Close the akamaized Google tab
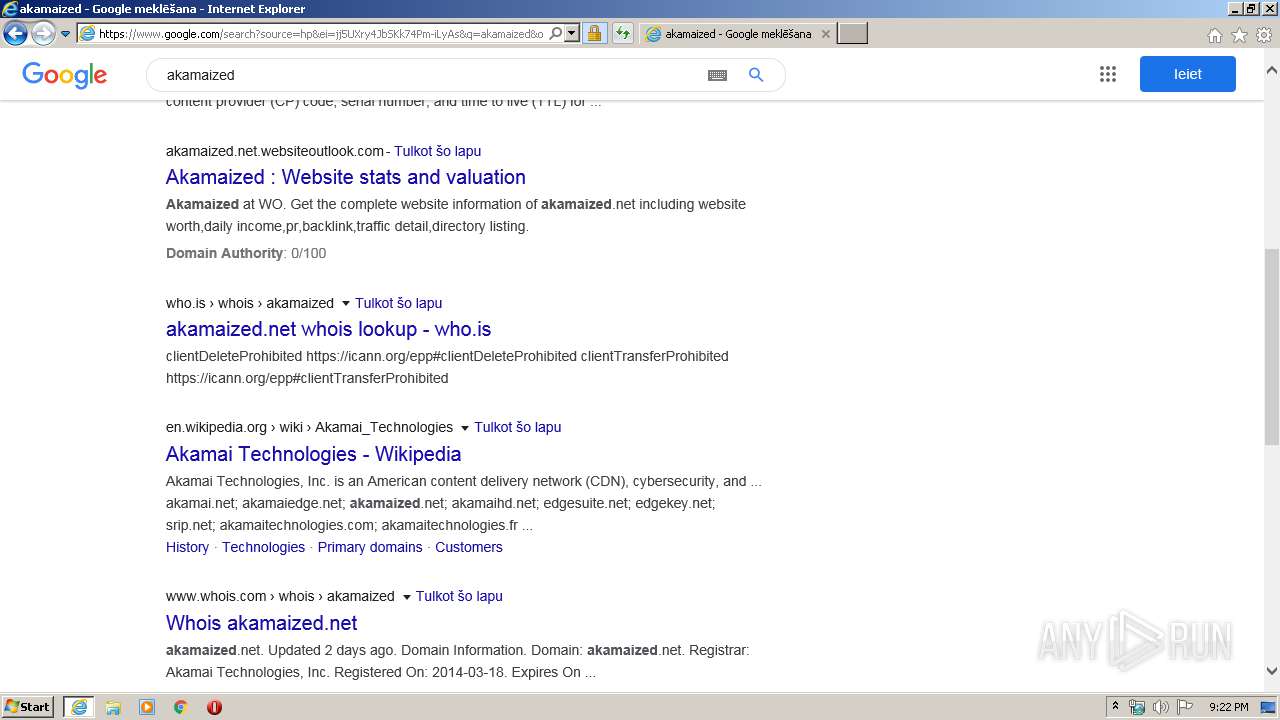This screenshot has width=1280, height=720. point(825,34)
